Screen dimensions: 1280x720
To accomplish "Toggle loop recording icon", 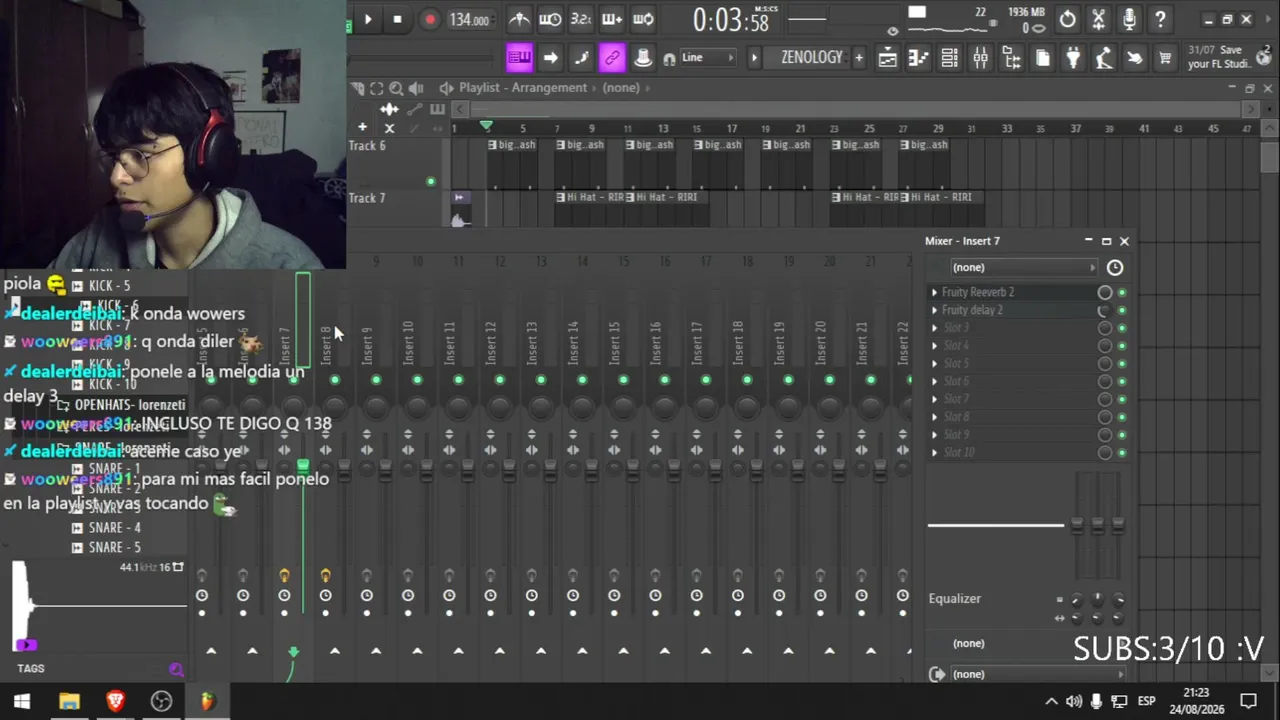I will click(643, 19).
